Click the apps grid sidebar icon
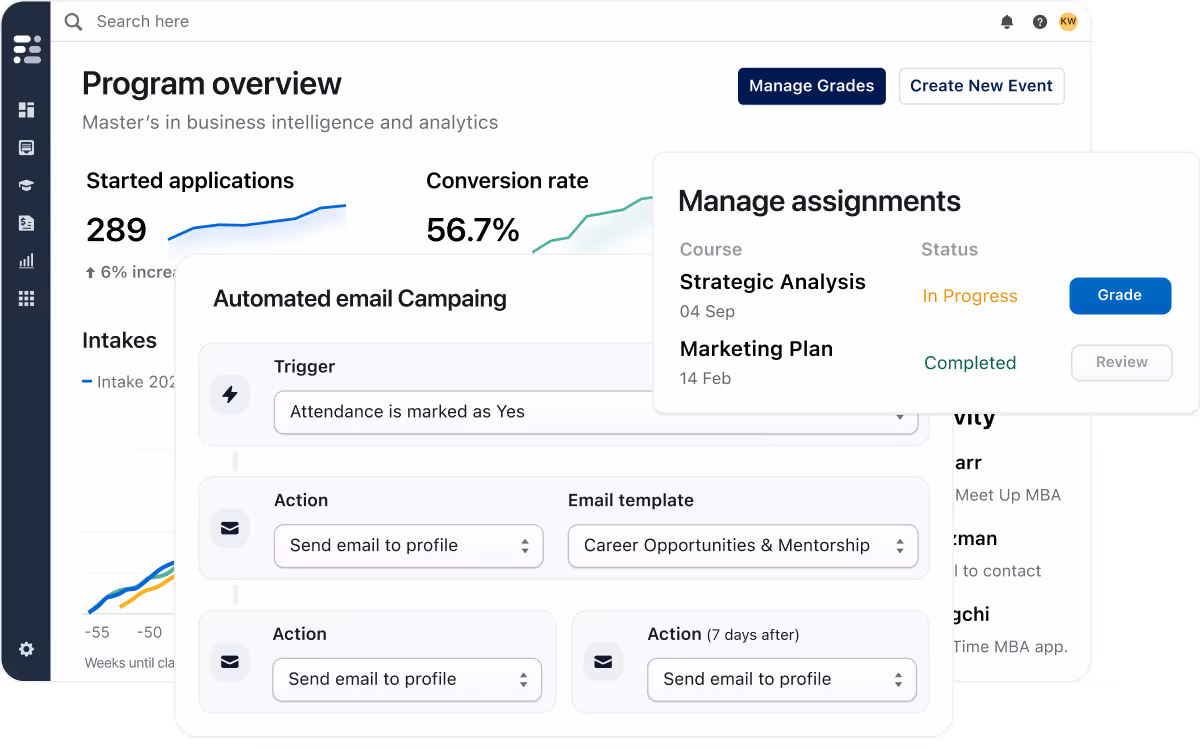The width and height of the screenshot is (1200, 750). click(26, 299)
